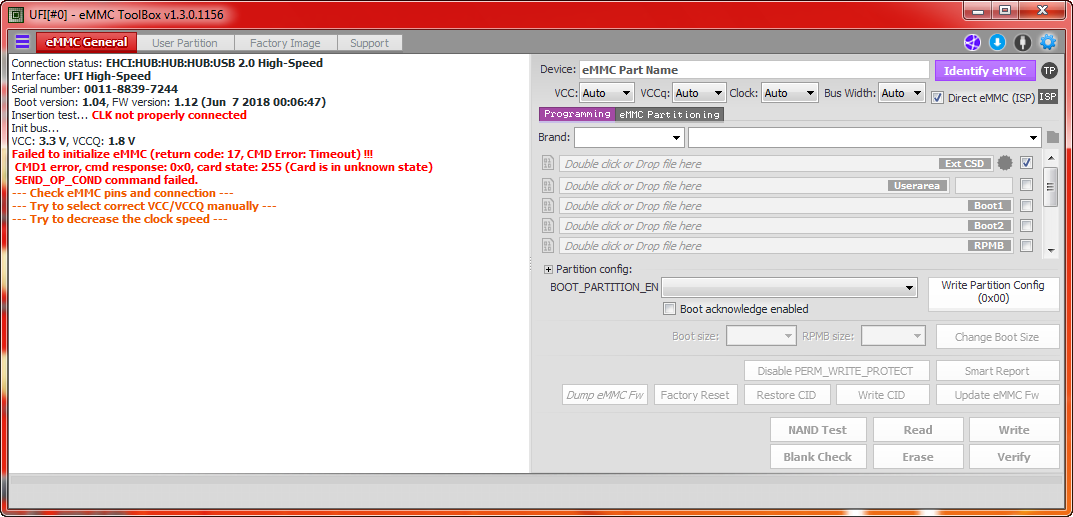
Task: Select the Programming sub-tab
Action: 577,114
